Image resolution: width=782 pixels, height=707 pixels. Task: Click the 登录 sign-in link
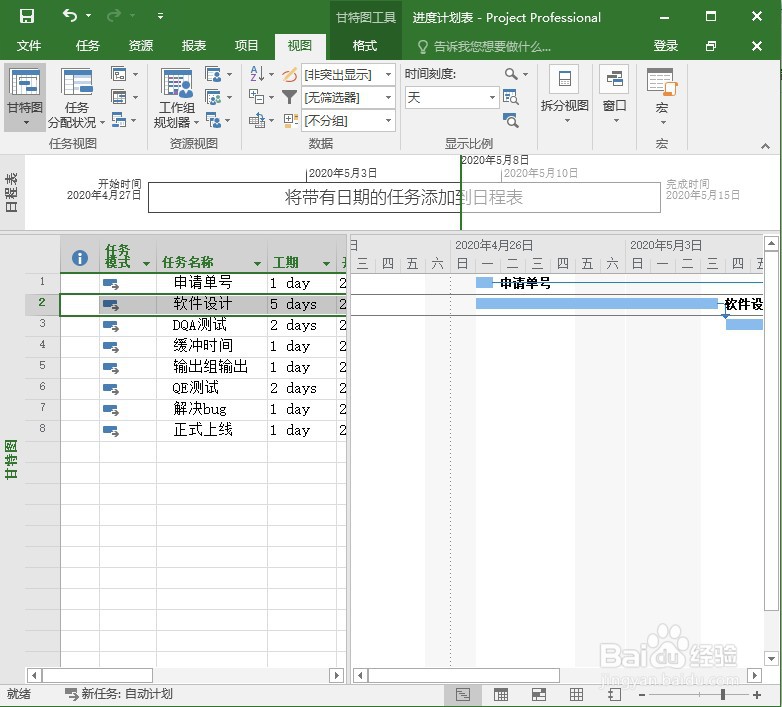666,46
